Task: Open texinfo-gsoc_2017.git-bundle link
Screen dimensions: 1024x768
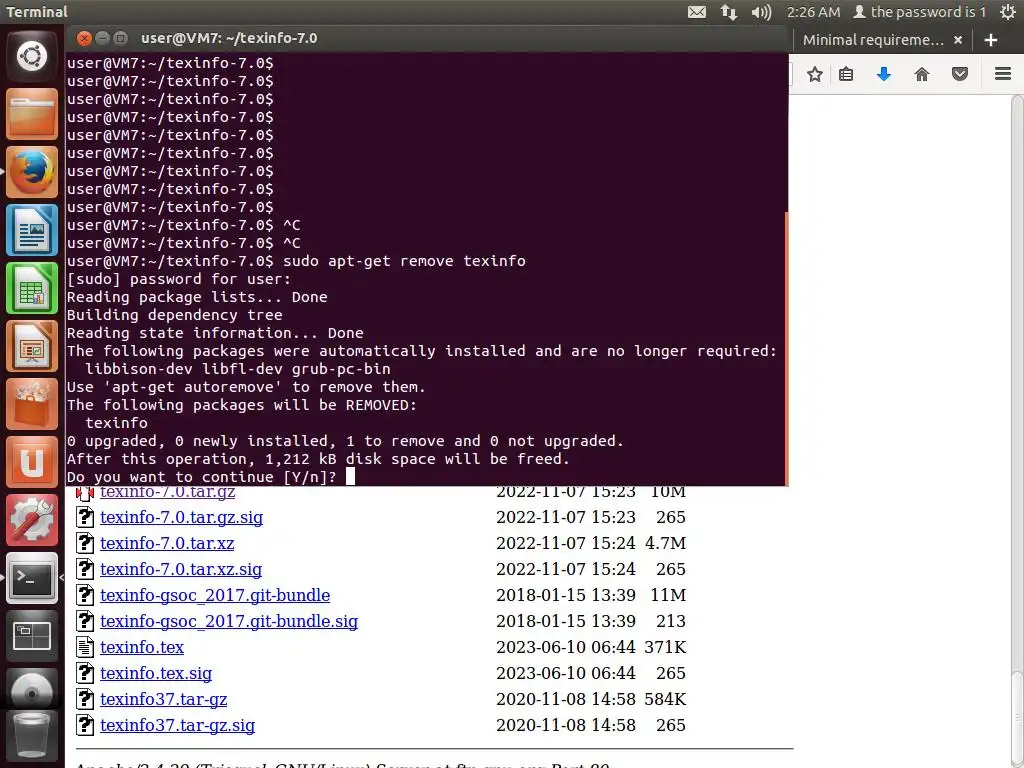Action: tap(215, 596)
